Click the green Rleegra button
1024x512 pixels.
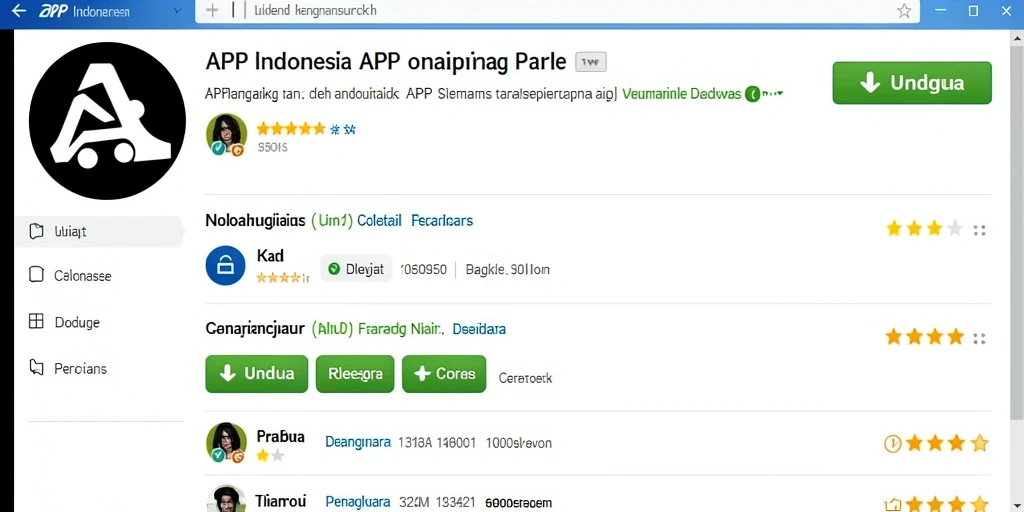[x=355, y=374]
